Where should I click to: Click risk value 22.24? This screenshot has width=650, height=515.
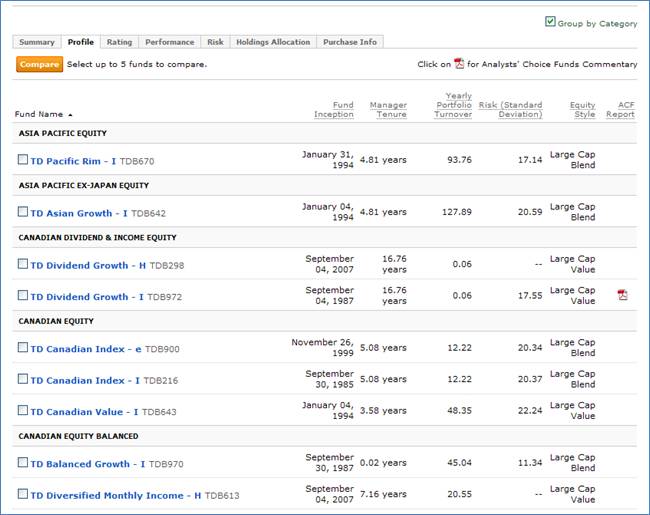pyautogui.click(x=530, y=411)
